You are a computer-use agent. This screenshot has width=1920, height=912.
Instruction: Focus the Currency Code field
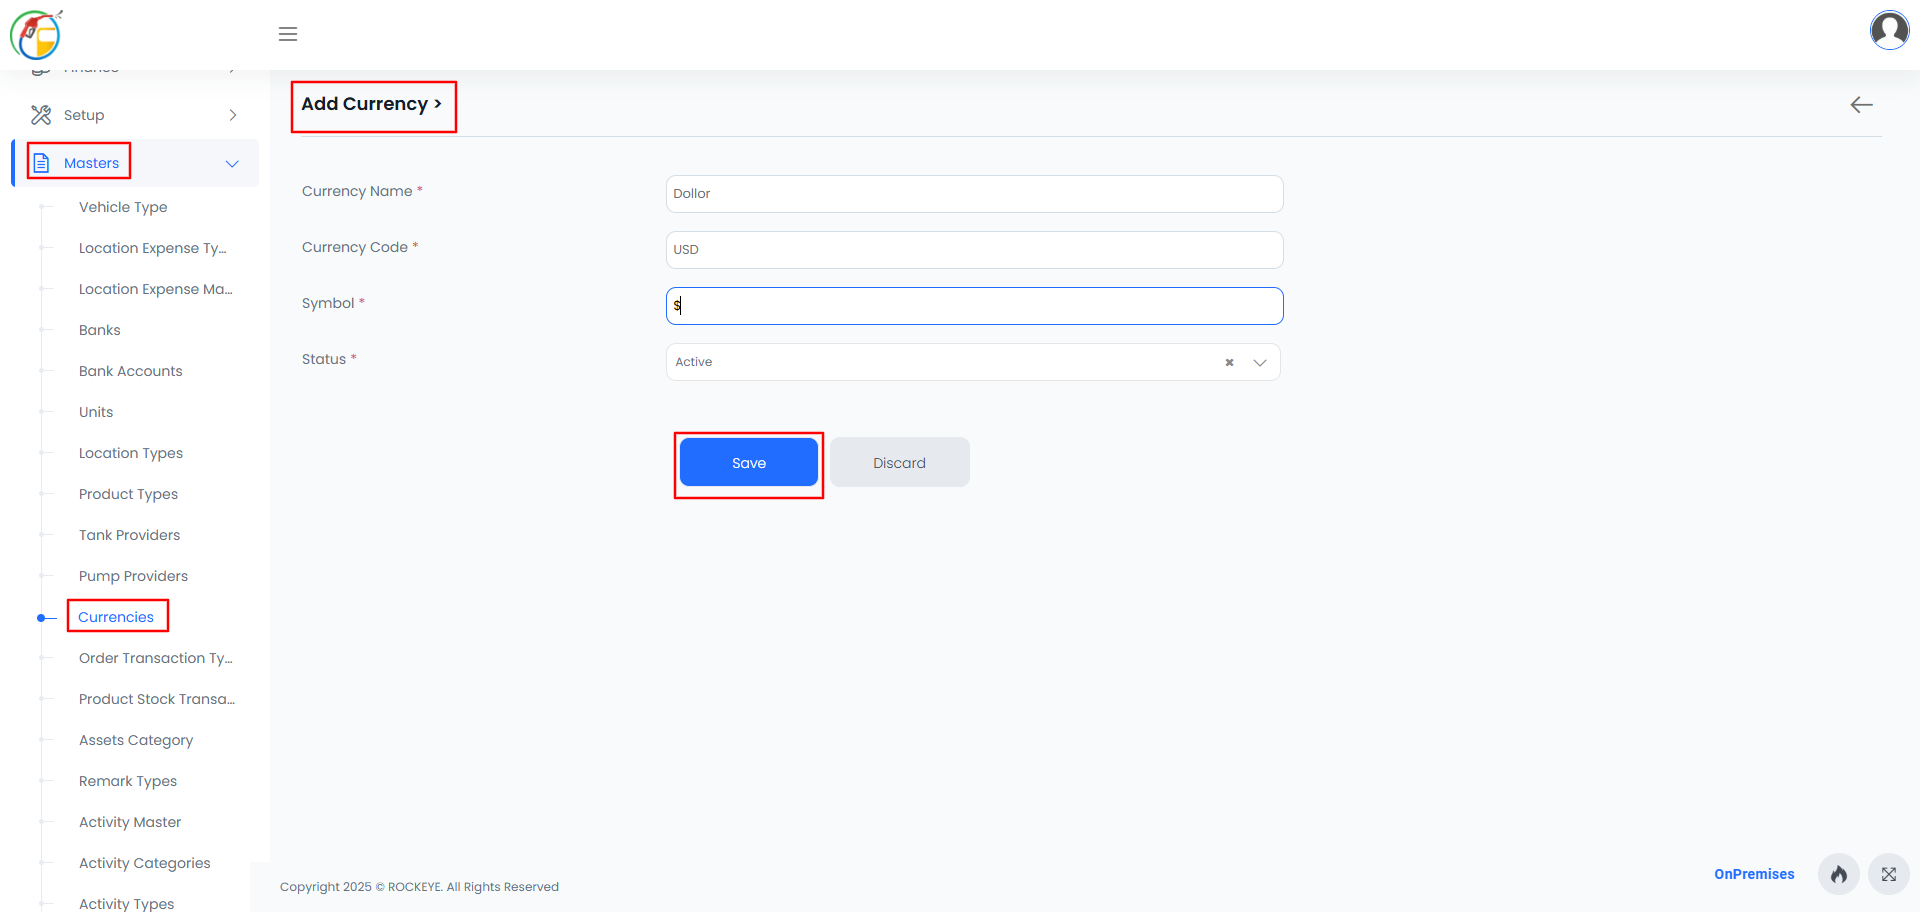(975, 250)
